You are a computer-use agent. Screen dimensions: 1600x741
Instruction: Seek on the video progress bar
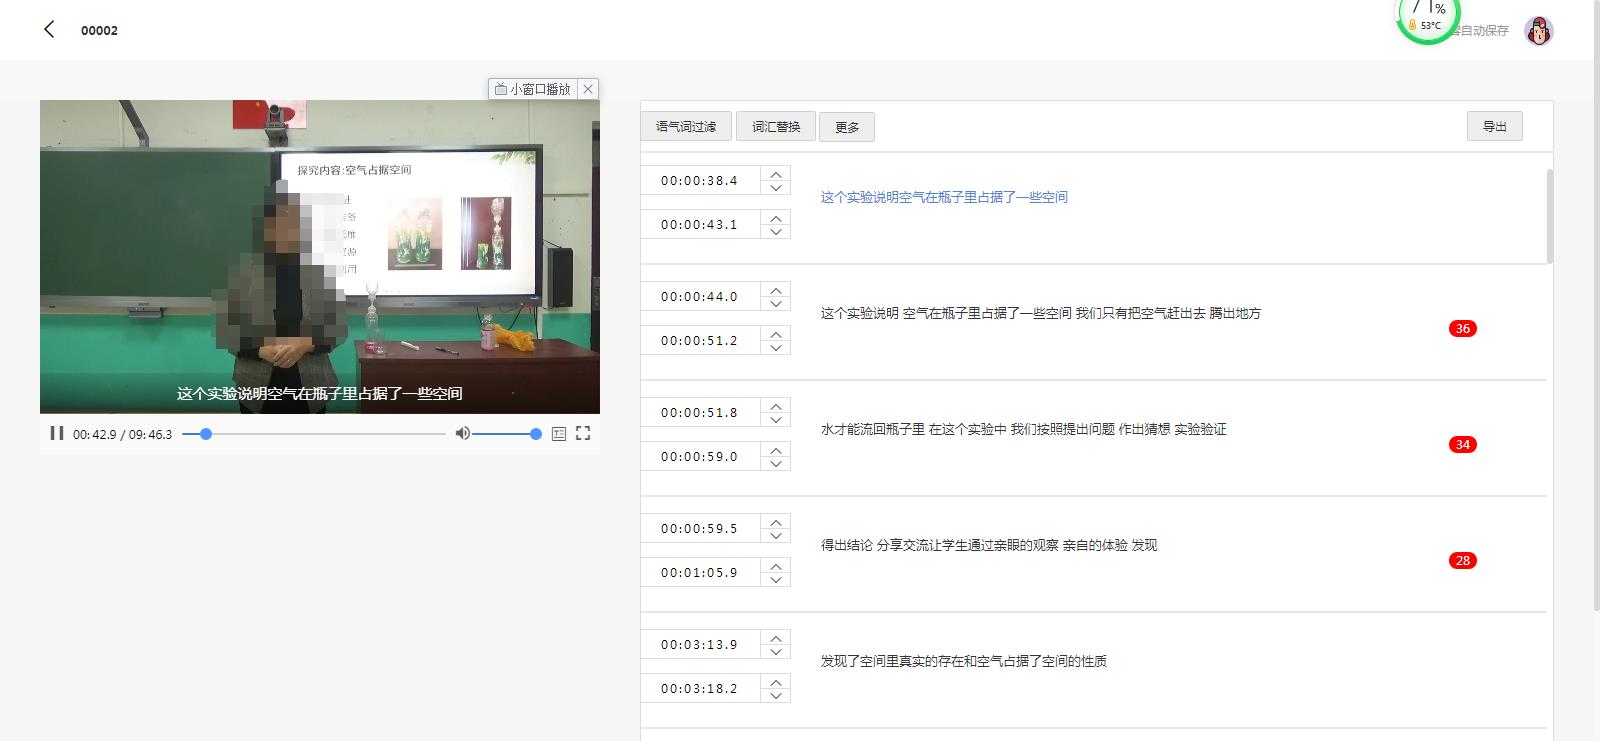[x=314, y=434]
